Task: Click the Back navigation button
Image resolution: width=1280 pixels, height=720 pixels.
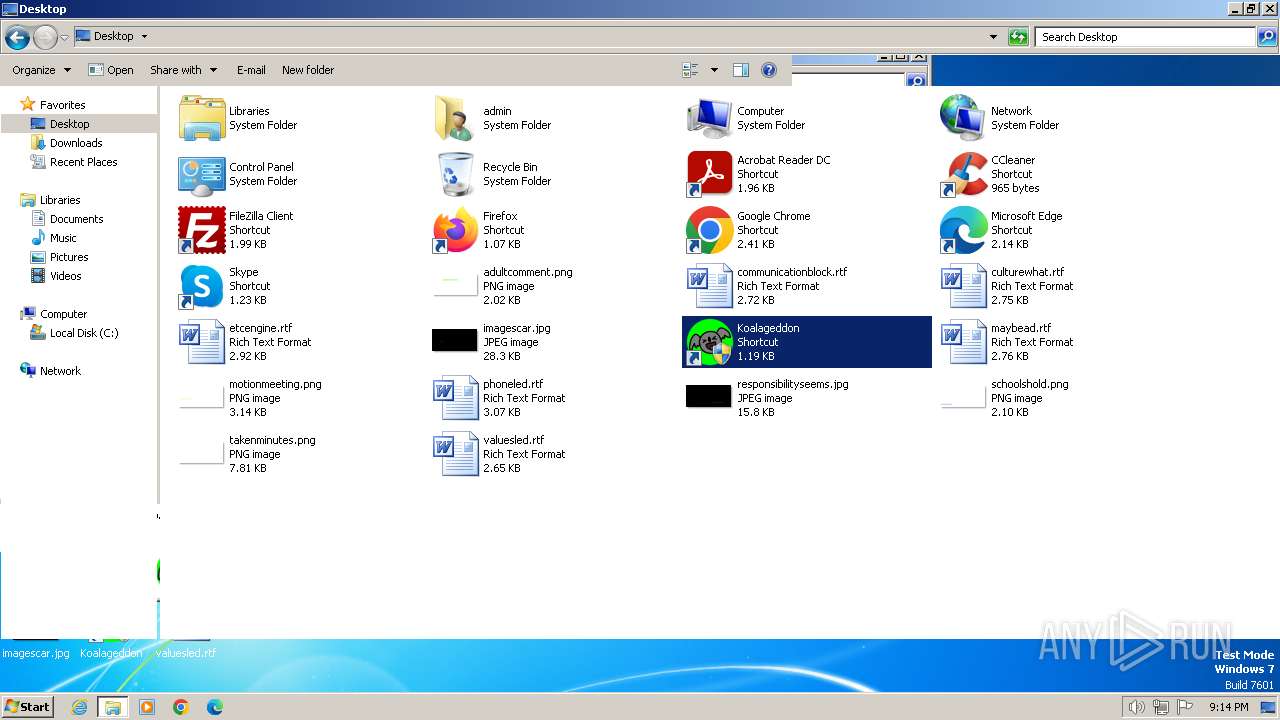Action: tap(17, 38)
